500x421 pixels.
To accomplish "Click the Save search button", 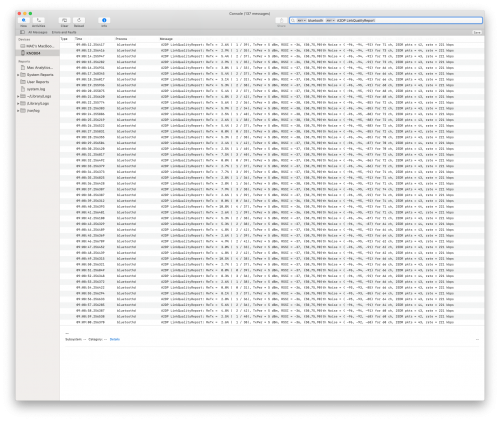I will [x=477, y=32].
